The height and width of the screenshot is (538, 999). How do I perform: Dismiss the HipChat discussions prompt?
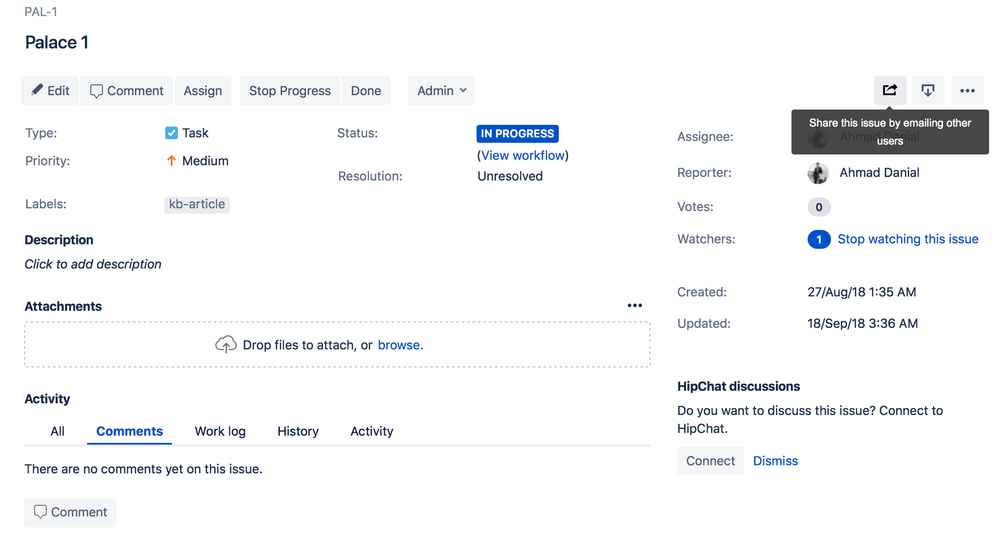(775, 461)
